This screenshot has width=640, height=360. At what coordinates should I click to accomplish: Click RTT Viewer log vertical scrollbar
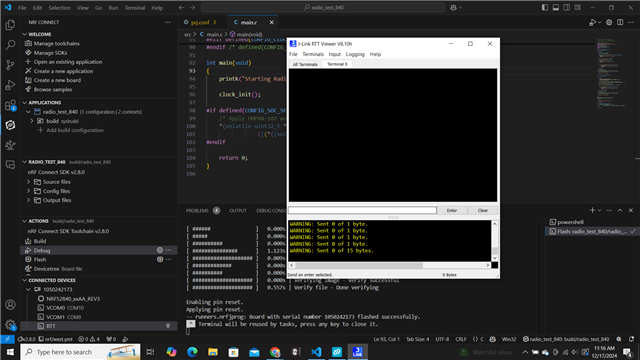pyautogui.click(x=495, y=251)
